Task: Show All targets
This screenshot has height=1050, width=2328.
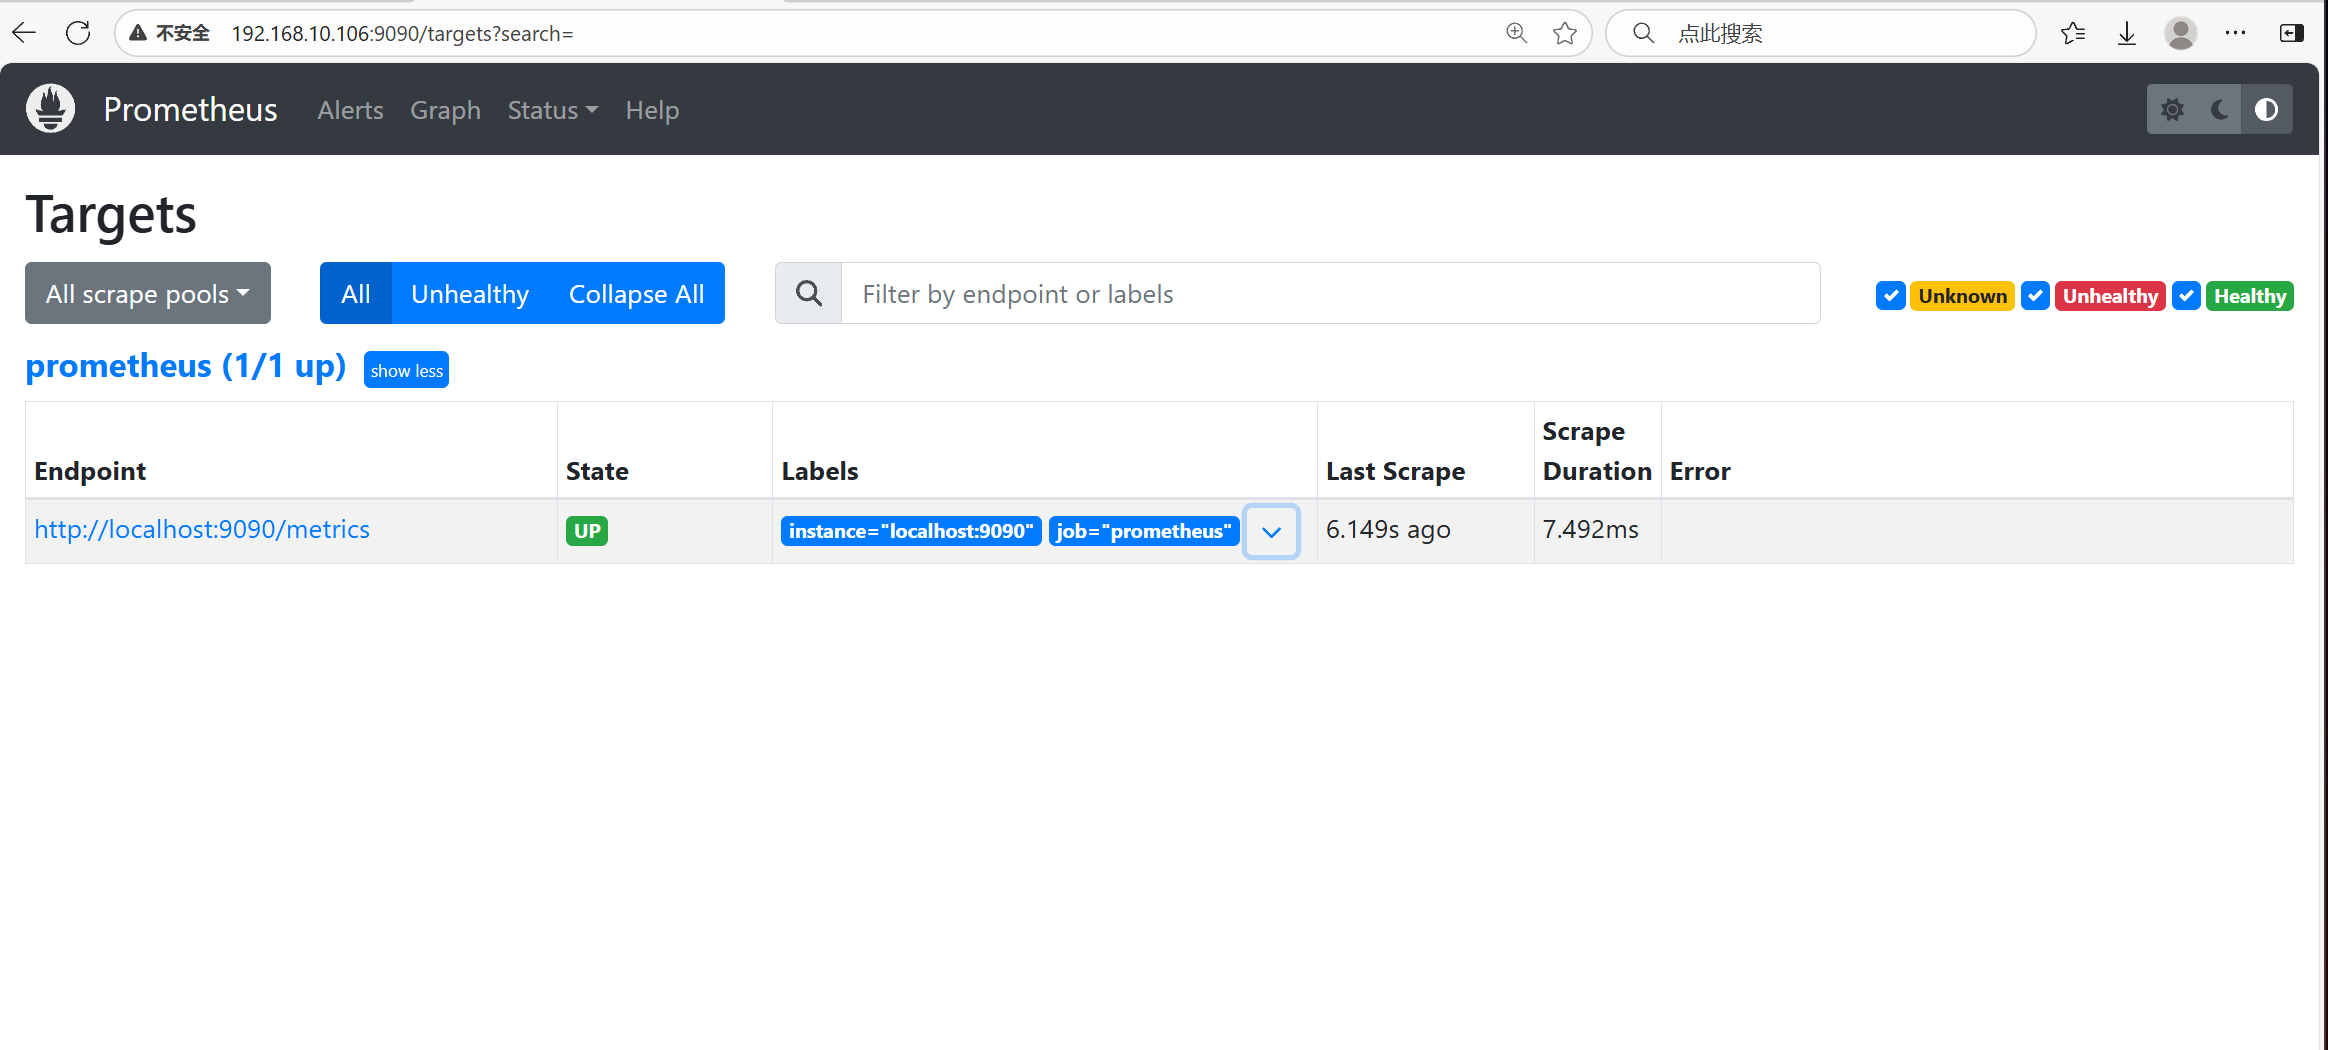Action: point(356,293)
